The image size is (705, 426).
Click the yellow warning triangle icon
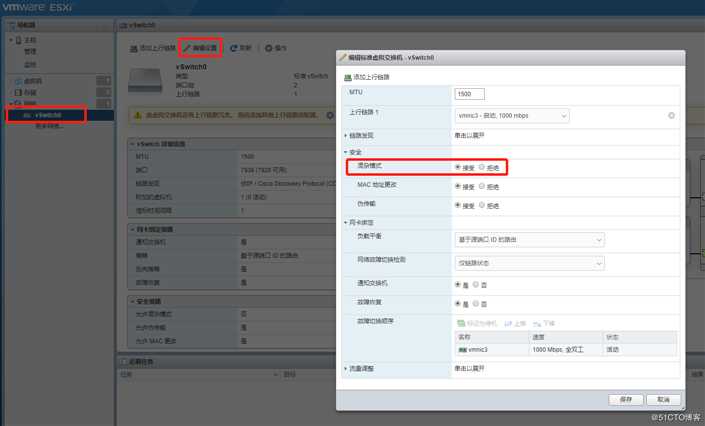(x=138, y=116)
